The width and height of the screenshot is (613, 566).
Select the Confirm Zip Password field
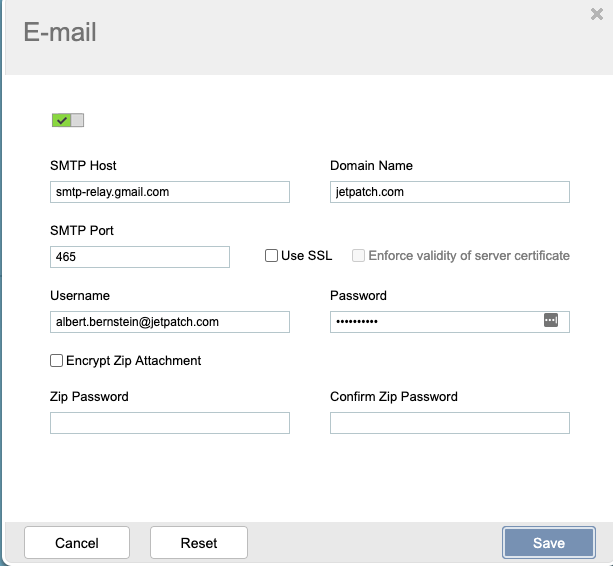click(x=450, y=423)
